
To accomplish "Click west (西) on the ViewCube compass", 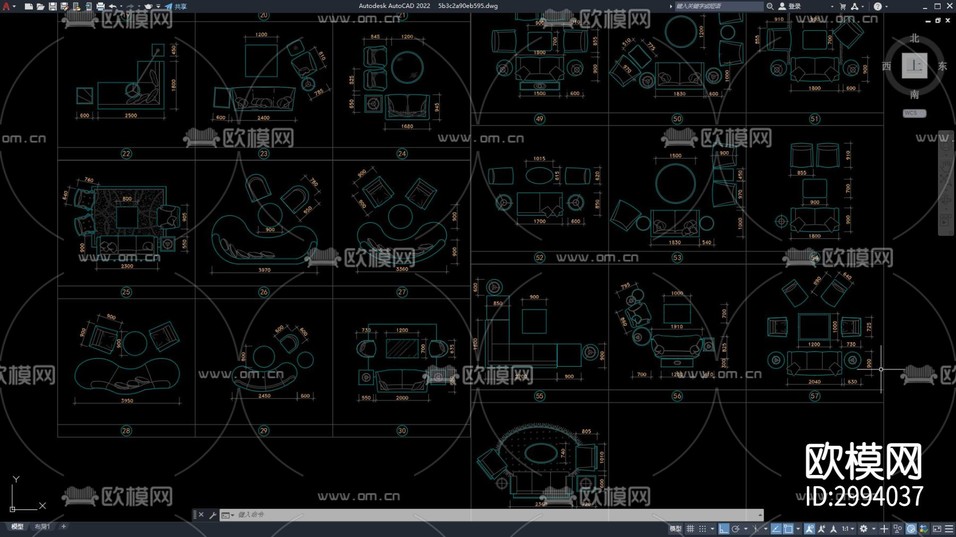I will [886, 66].
